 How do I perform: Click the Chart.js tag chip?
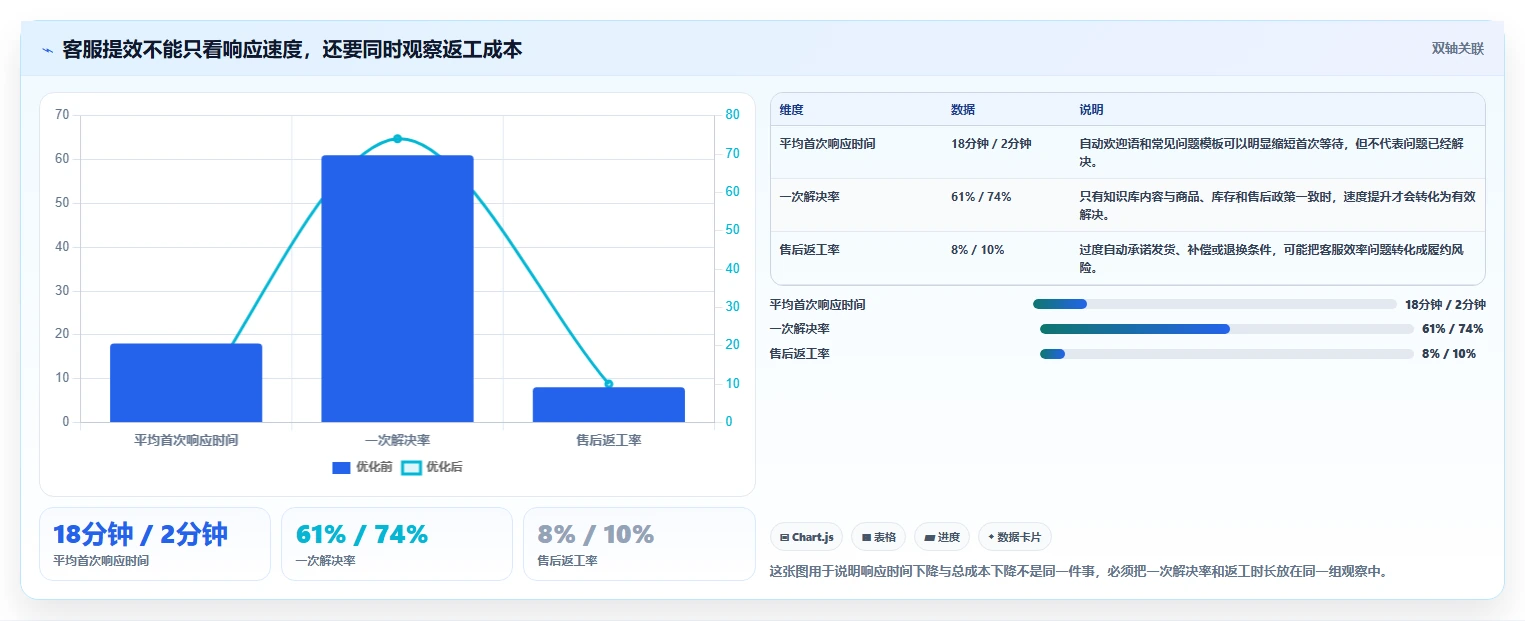(x=807, y=537)
